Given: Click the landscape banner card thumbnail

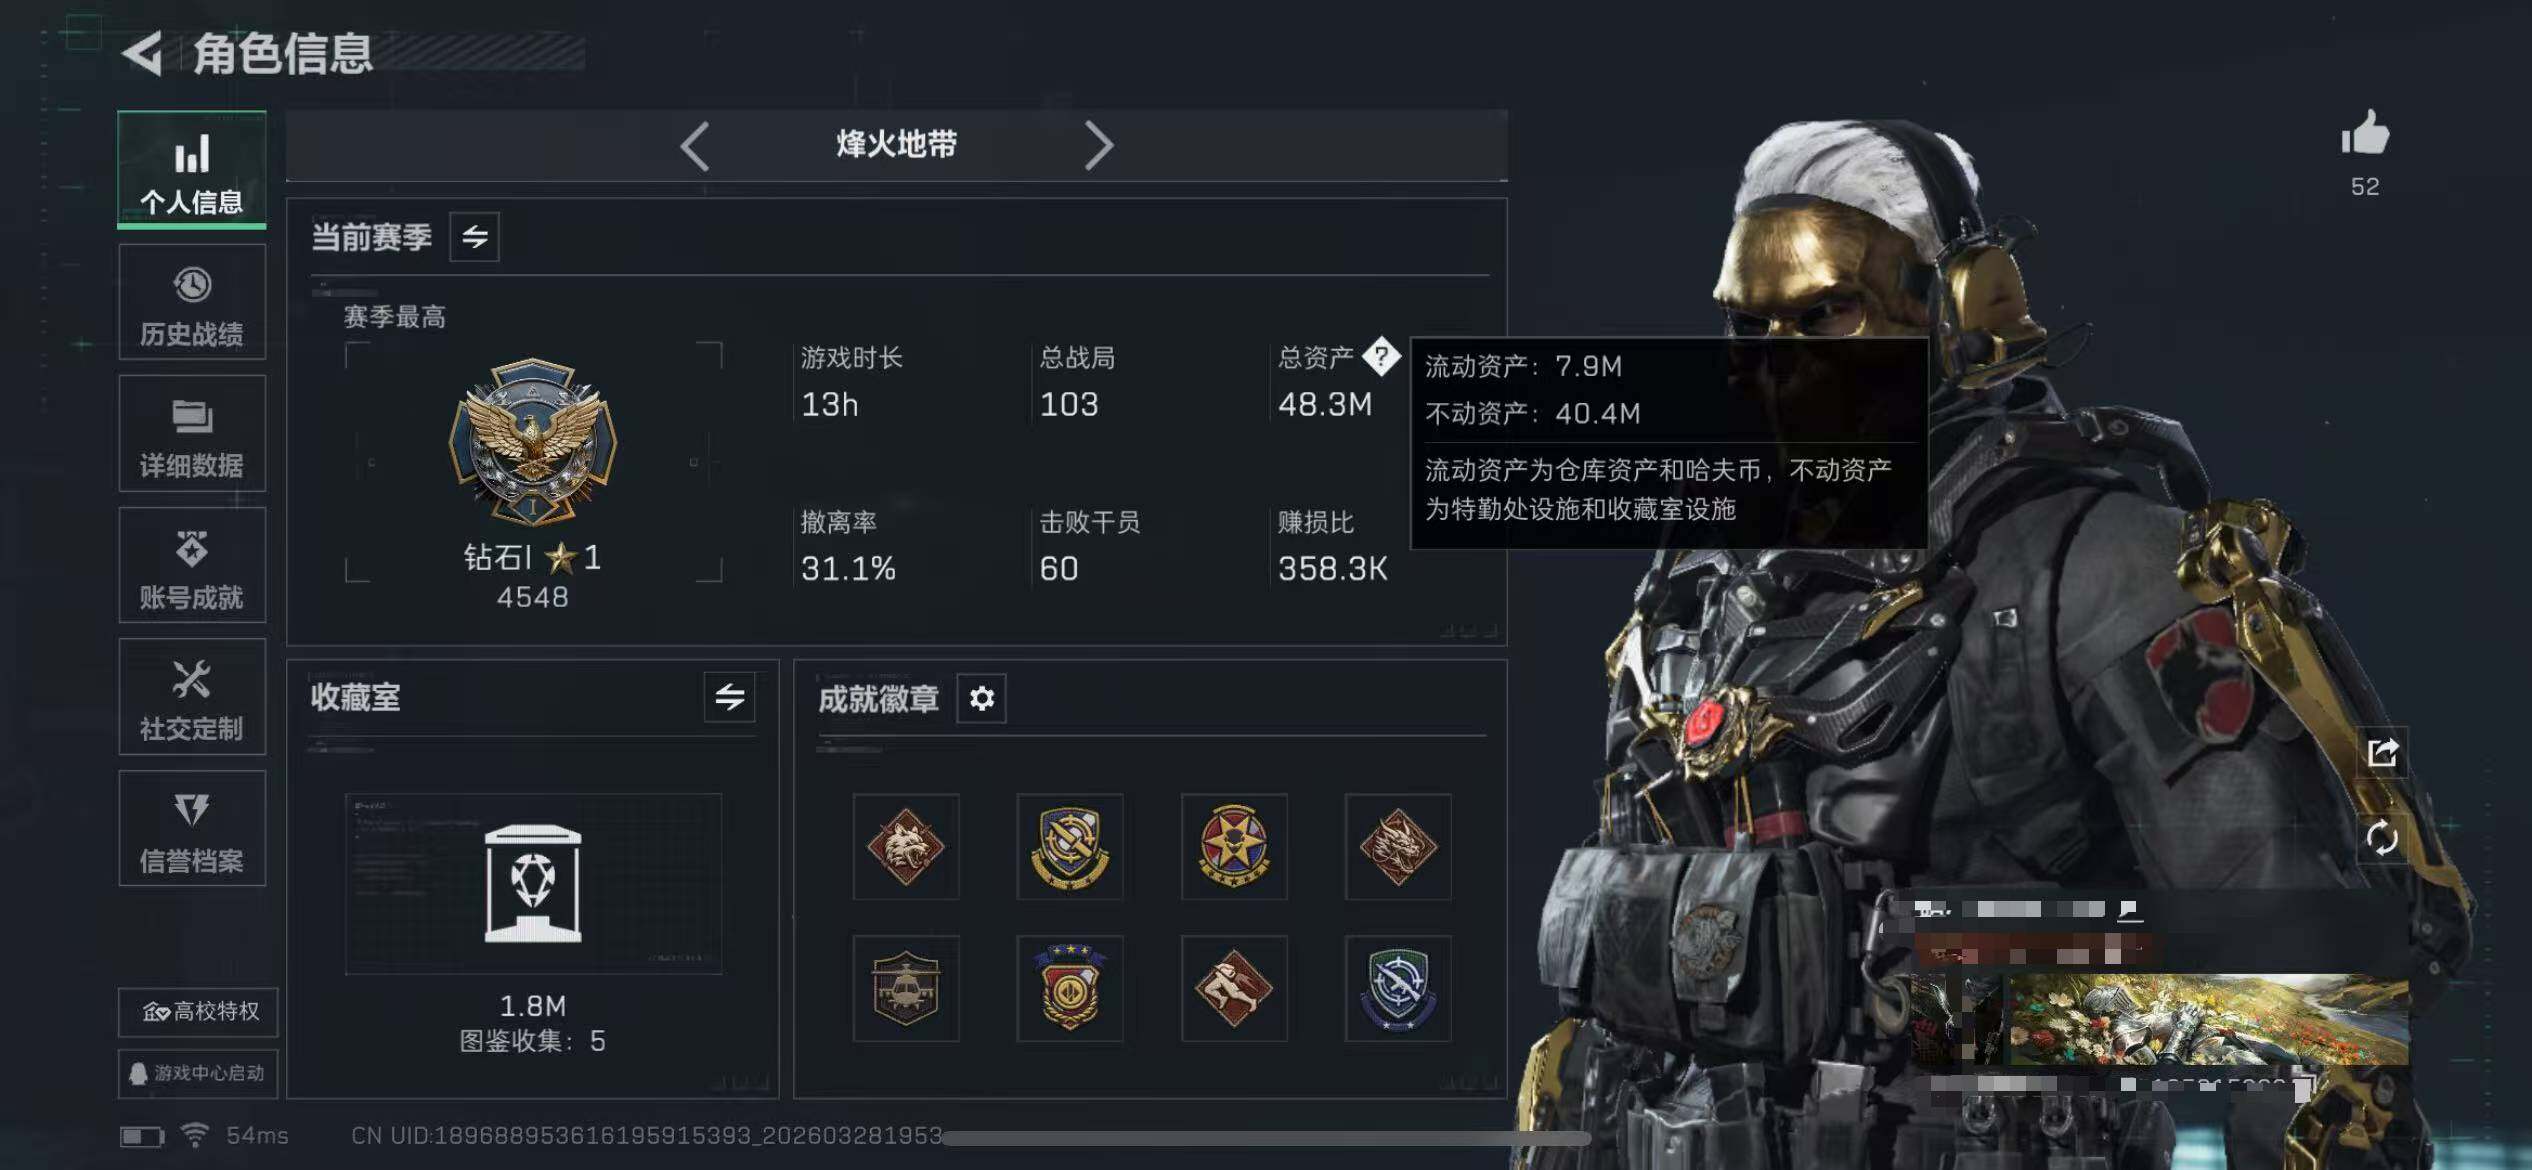Looking at the screenshot, I should point(2160,1020).
